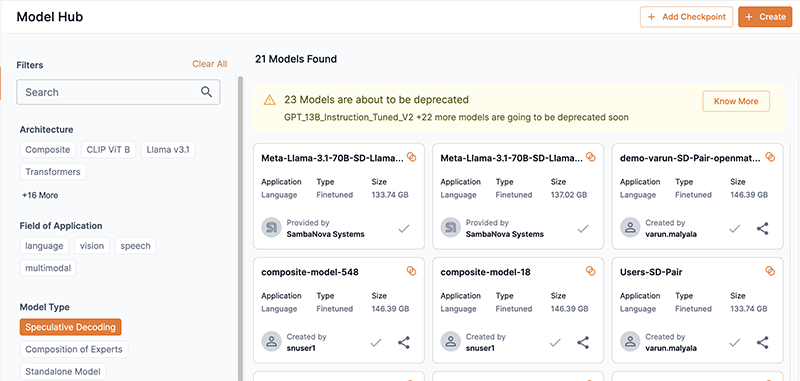Open the demo-varun-SD-Pair-openmat model title
This screenshot has width=800, height=381.
690,158
